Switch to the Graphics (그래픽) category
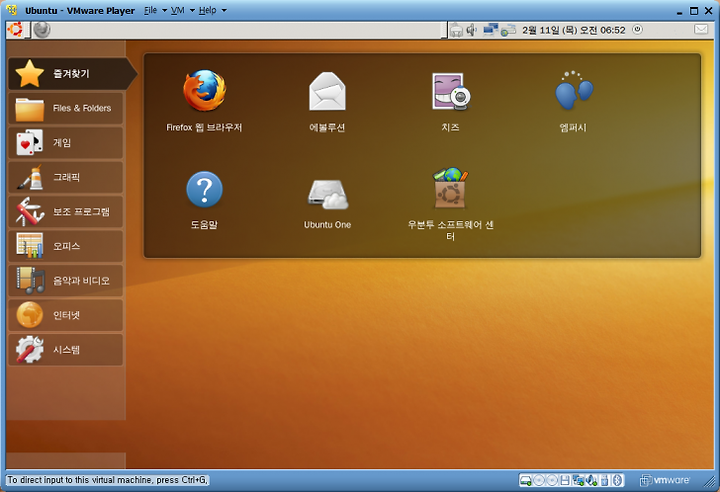The image size is (720, 492). tap(66, 177)
